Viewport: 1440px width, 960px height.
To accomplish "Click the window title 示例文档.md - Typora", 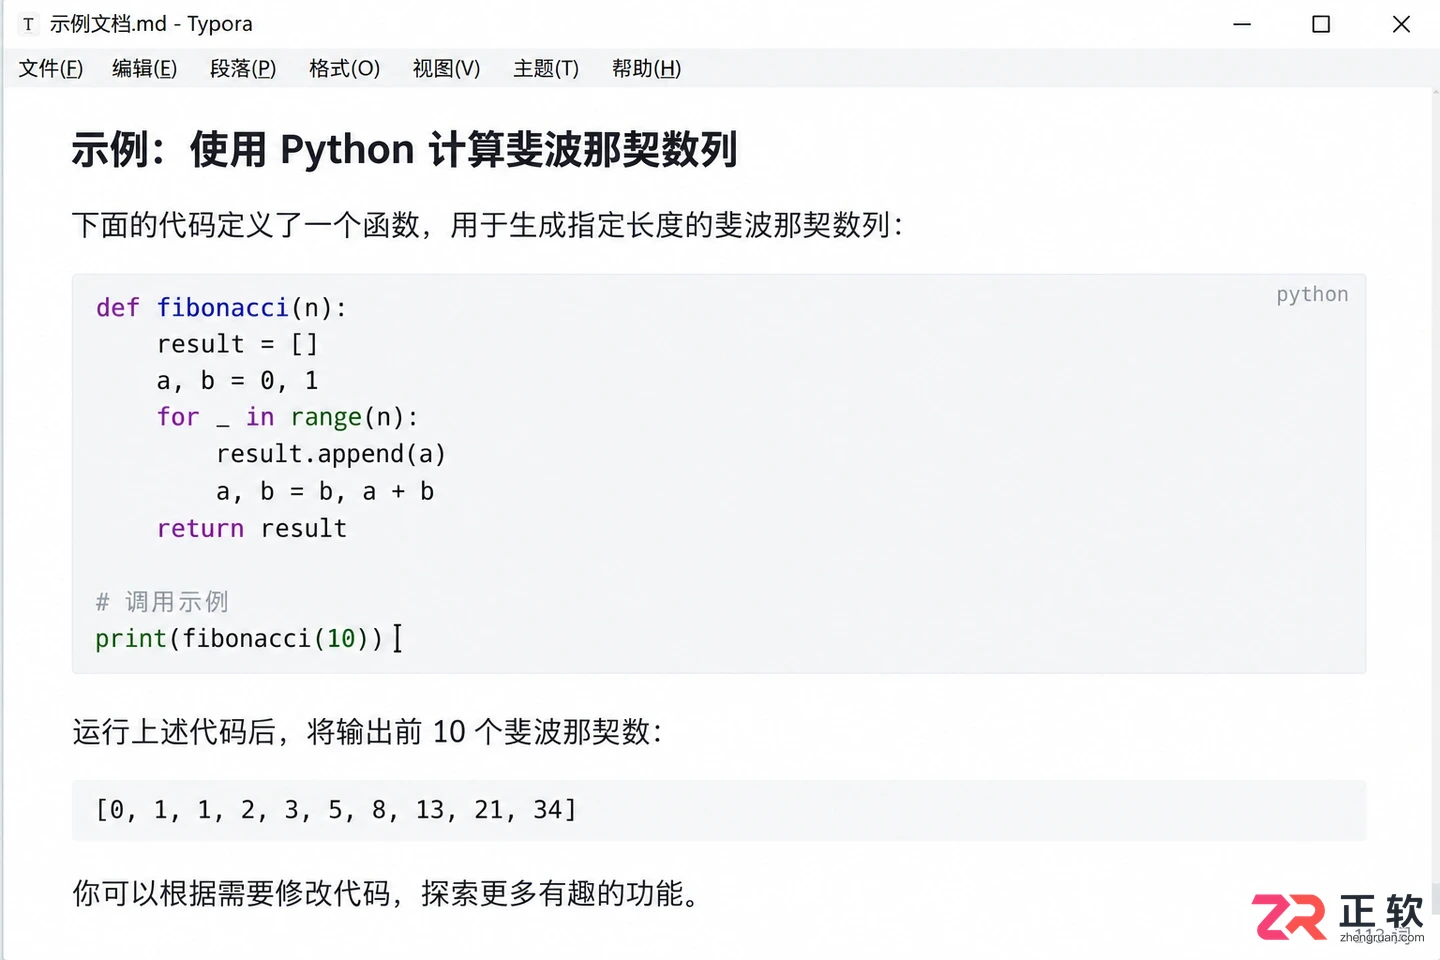I will pos(151,24).
